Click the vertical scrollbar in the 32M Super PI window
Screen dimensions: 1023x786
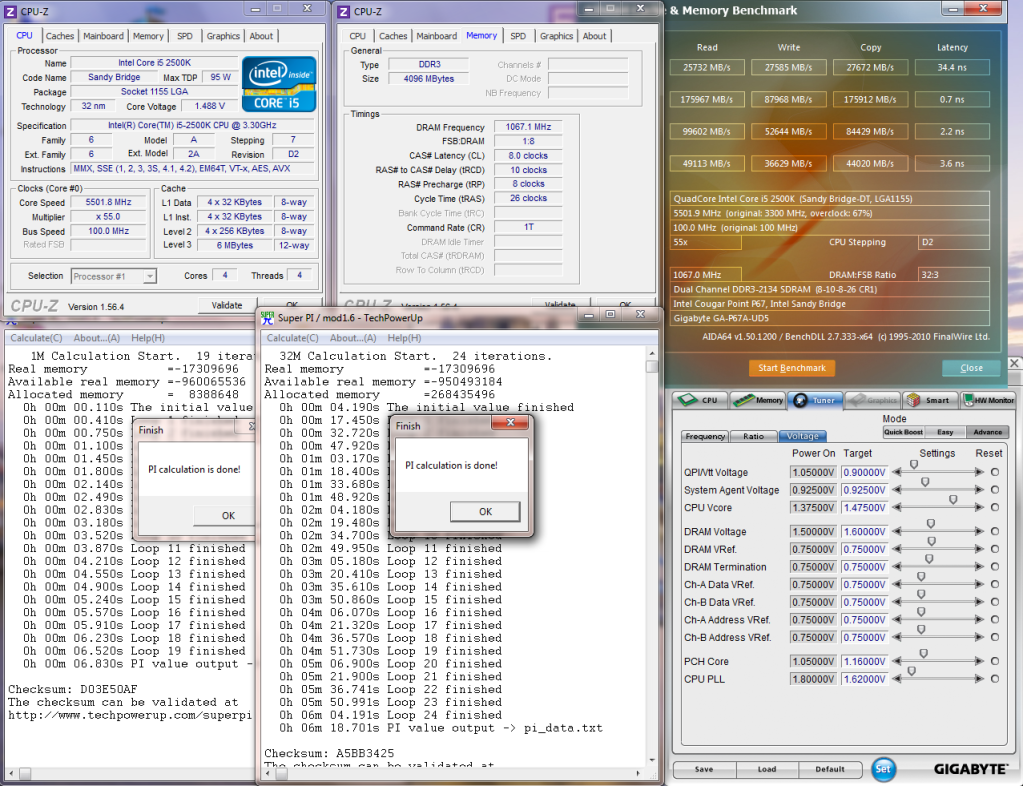(652, 556)
